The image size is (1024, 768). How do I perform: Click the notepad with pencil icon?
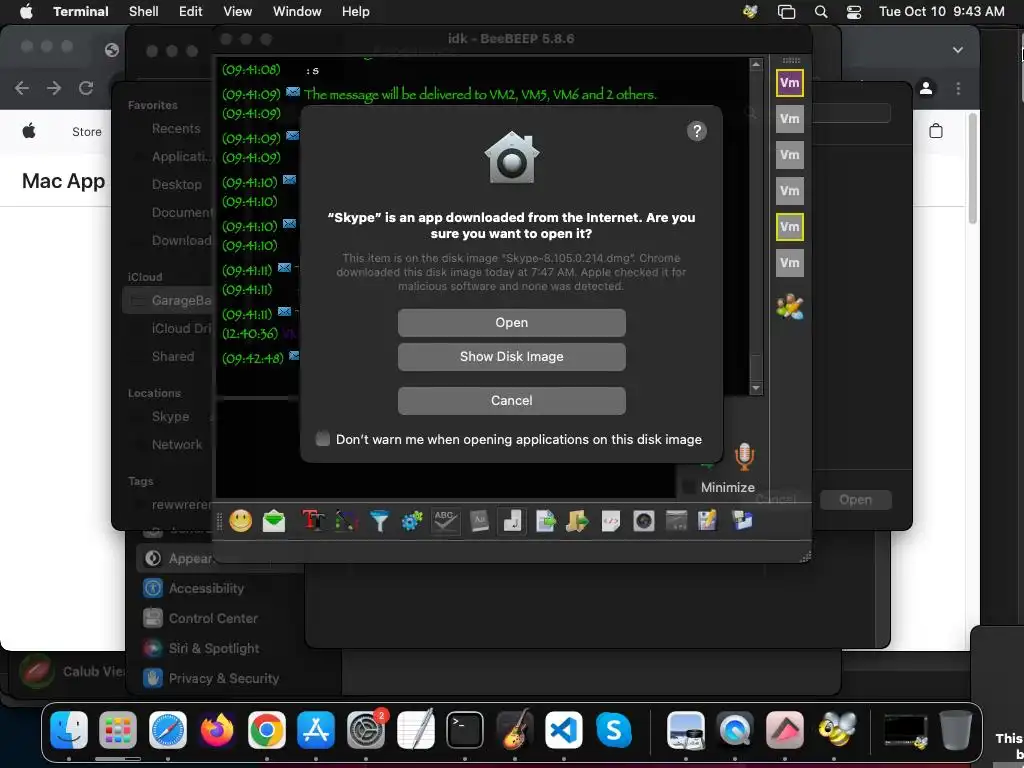pyautogui.click(x=708, y=520)
